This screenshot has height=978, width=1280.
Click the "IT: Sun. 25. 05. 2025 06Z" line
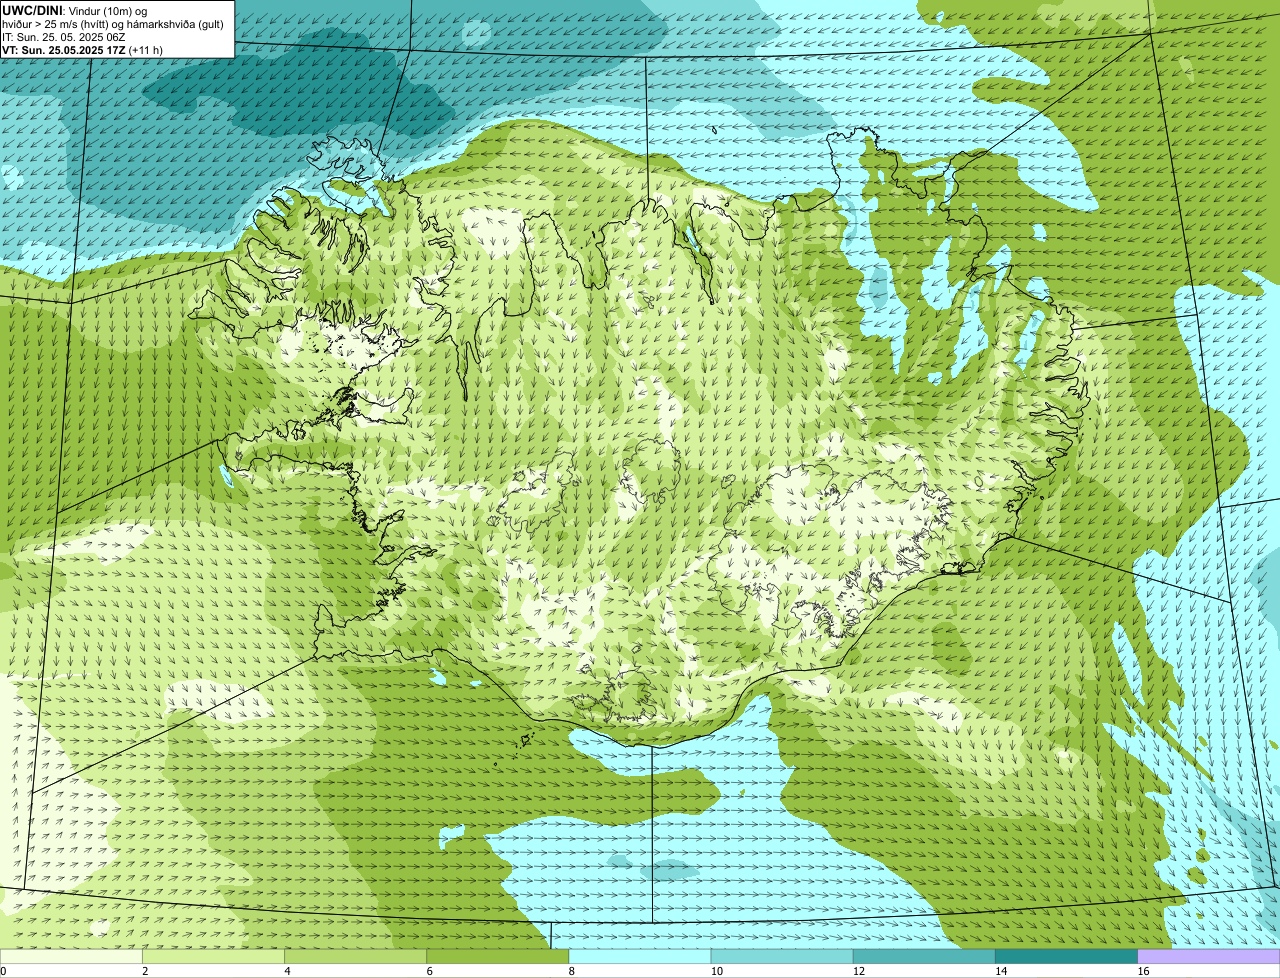pos(63,36)
